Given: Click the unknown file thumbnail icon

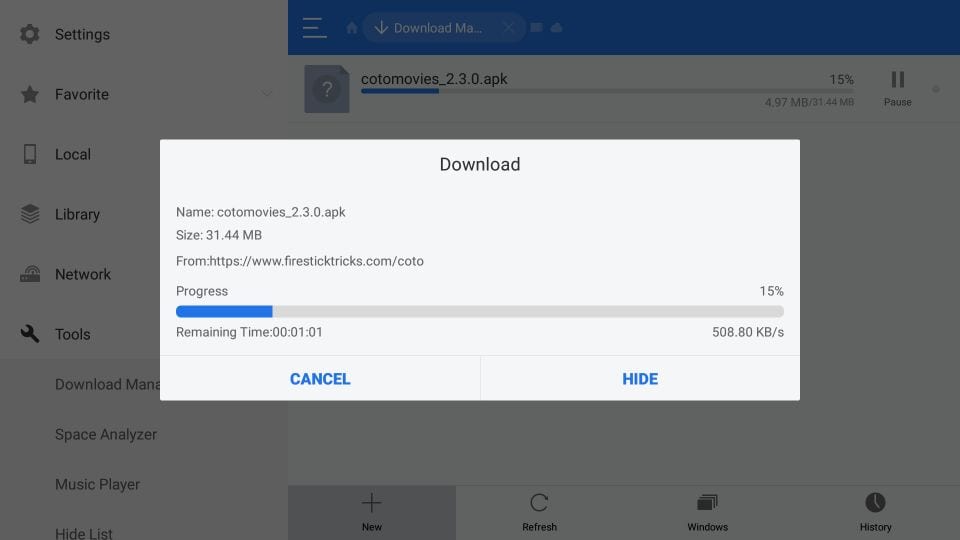Looking at the screenshot, I should (327, 89).
